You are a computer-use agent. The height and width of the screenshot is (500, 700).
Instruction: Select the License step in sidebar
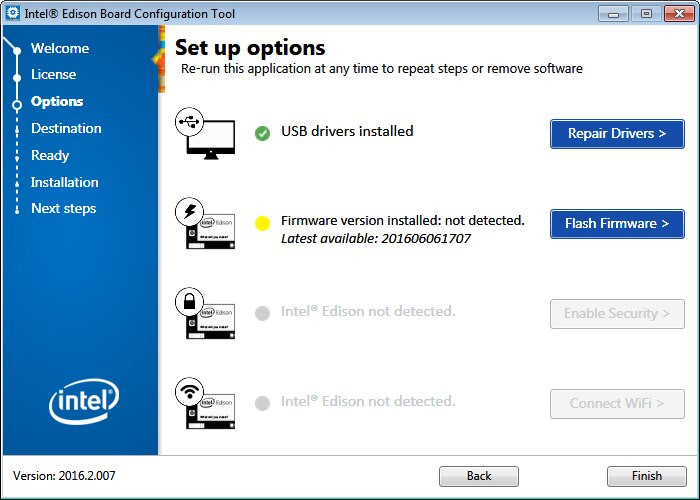point(53,74)
